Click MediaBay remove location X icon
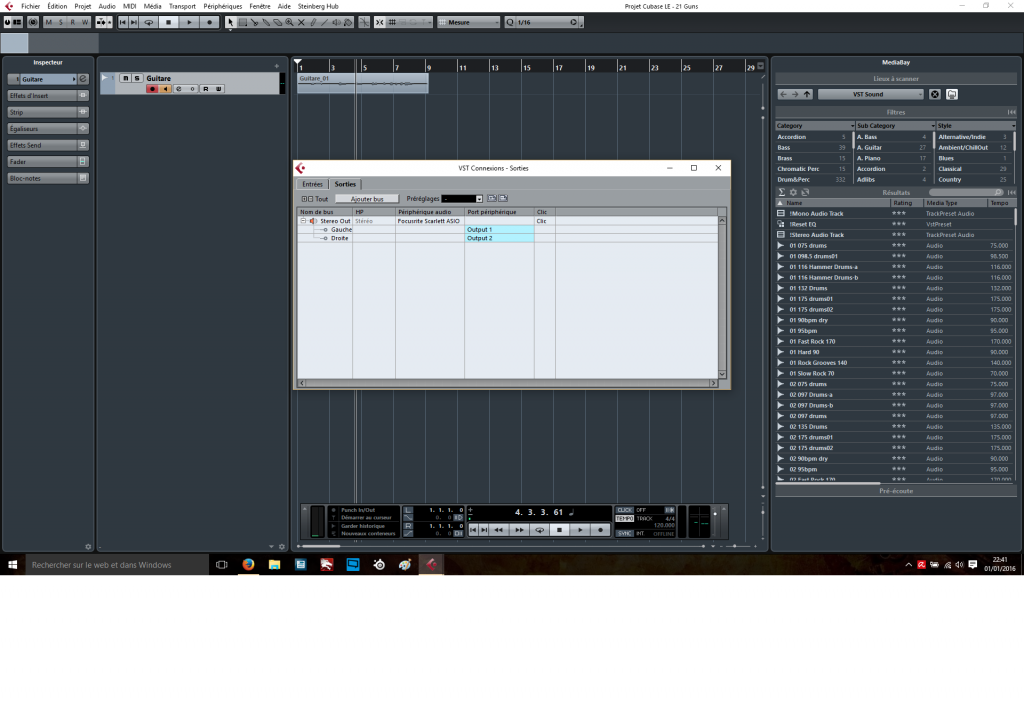The width and height of the screenshot is (1024, 702). pyautogui.click(x=935, y=94)
